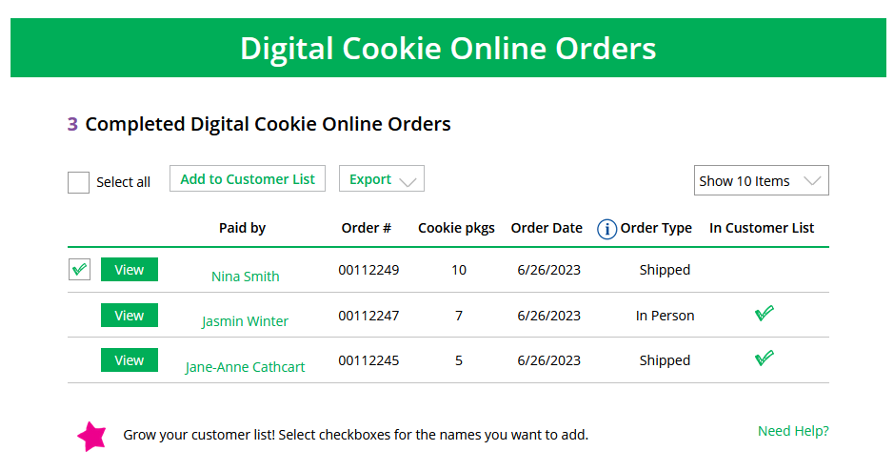View Nina Smith's order
The height and width of the screenshot is (472, 894).
tap(129, 270)
